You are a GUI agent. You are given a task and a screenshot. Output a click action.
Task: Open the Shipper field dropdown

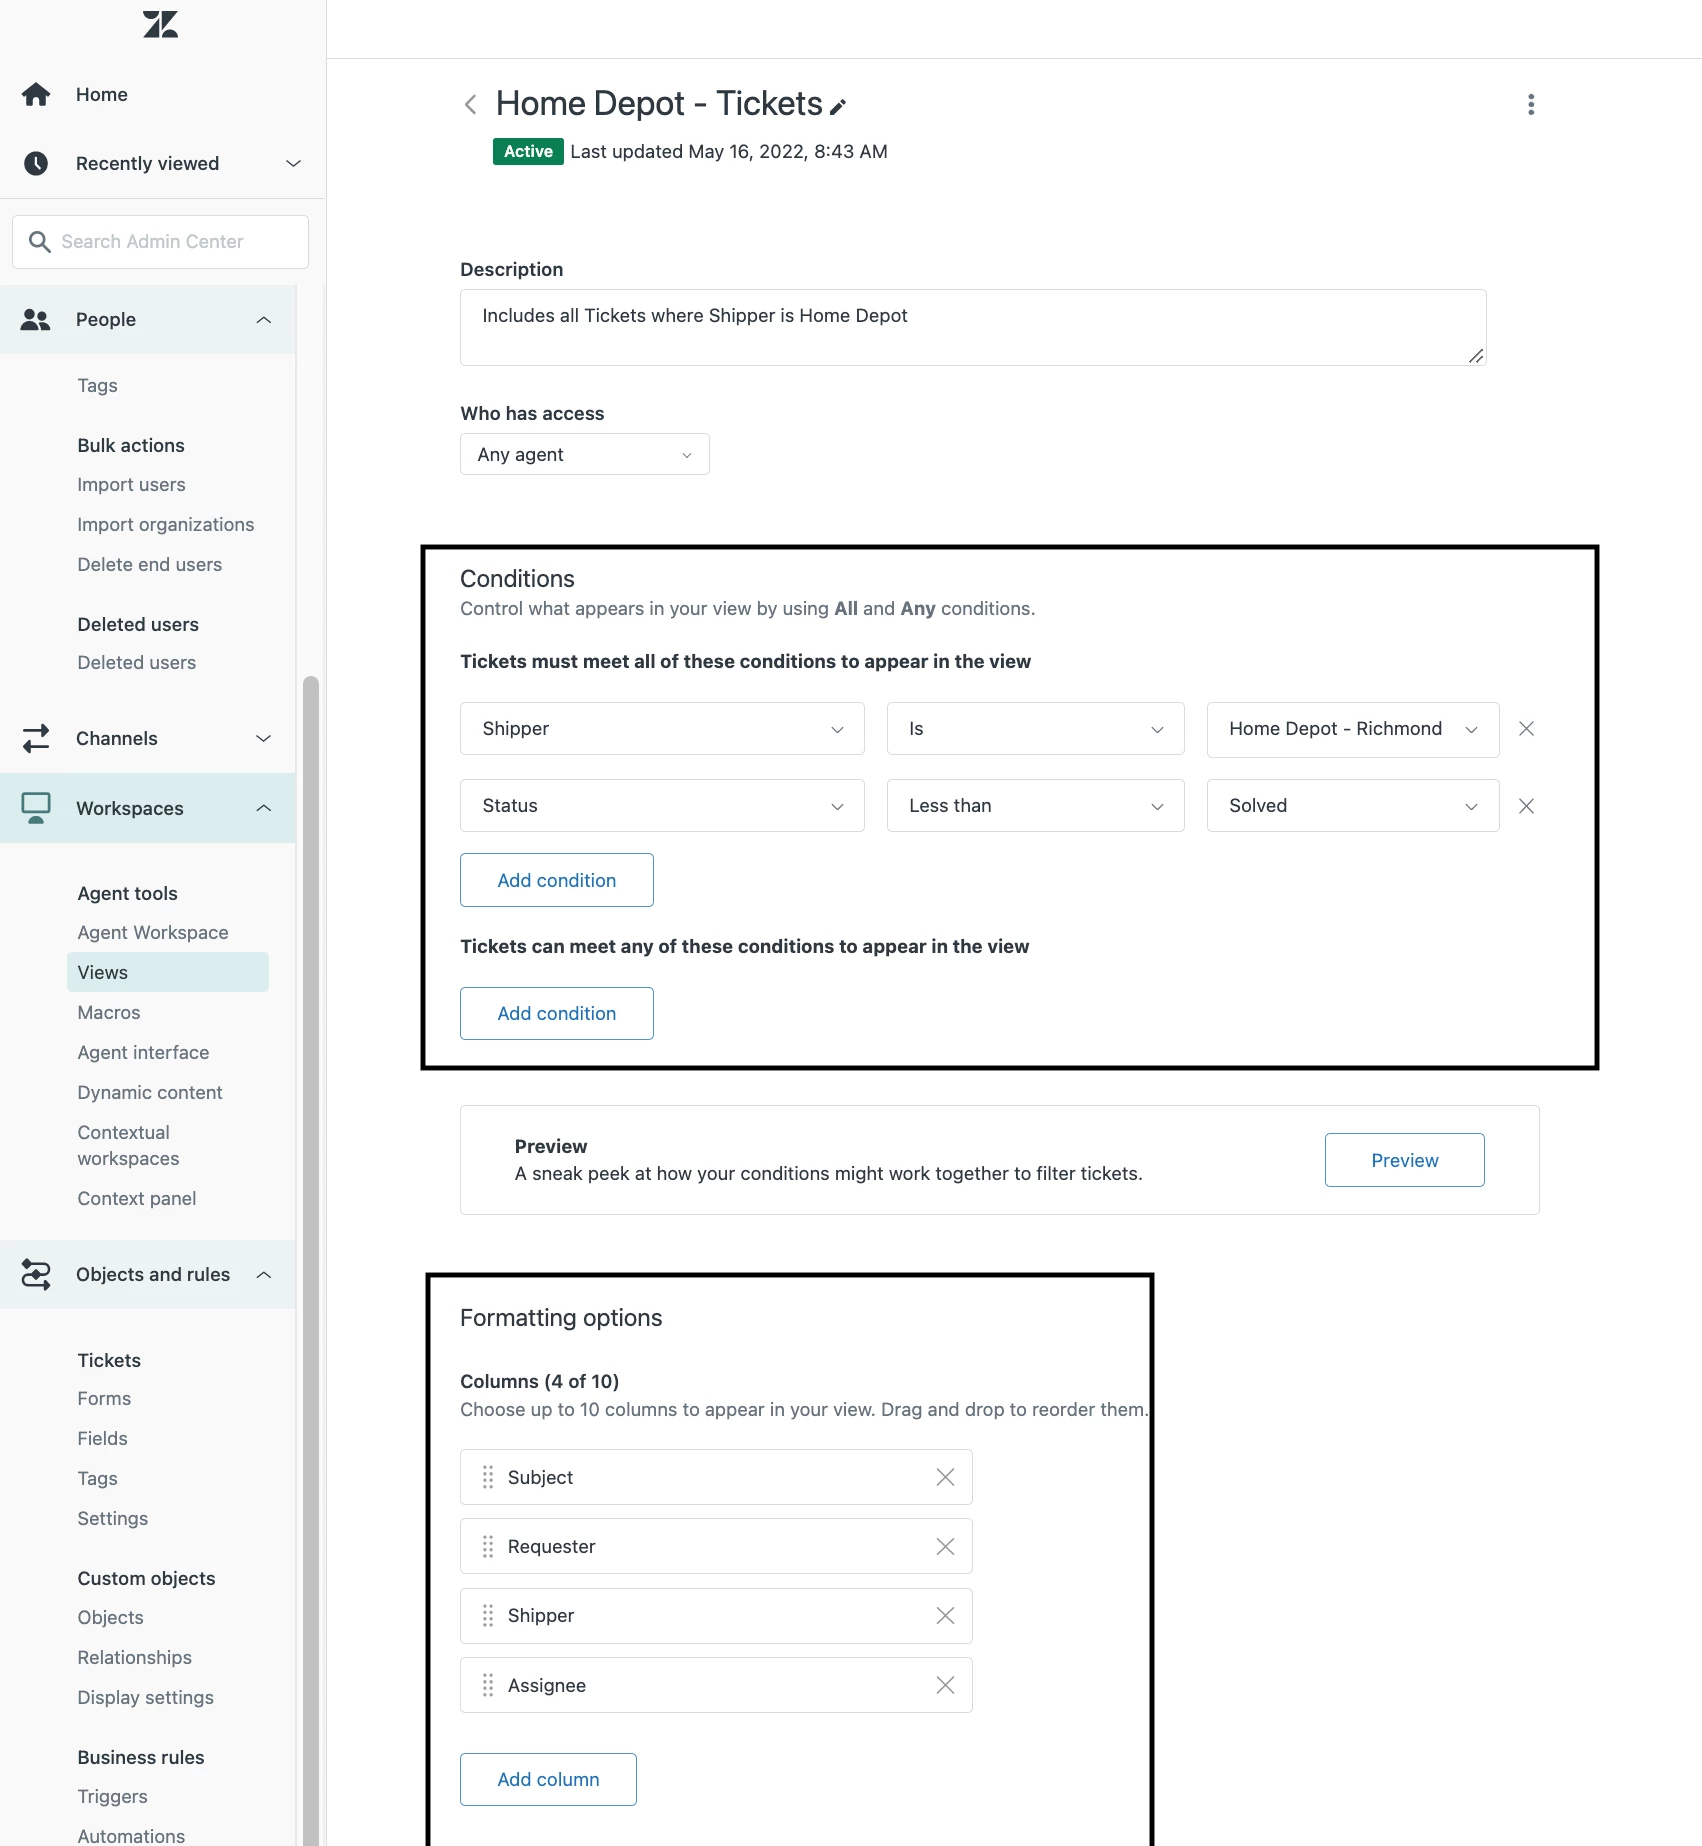click(662, 728)
